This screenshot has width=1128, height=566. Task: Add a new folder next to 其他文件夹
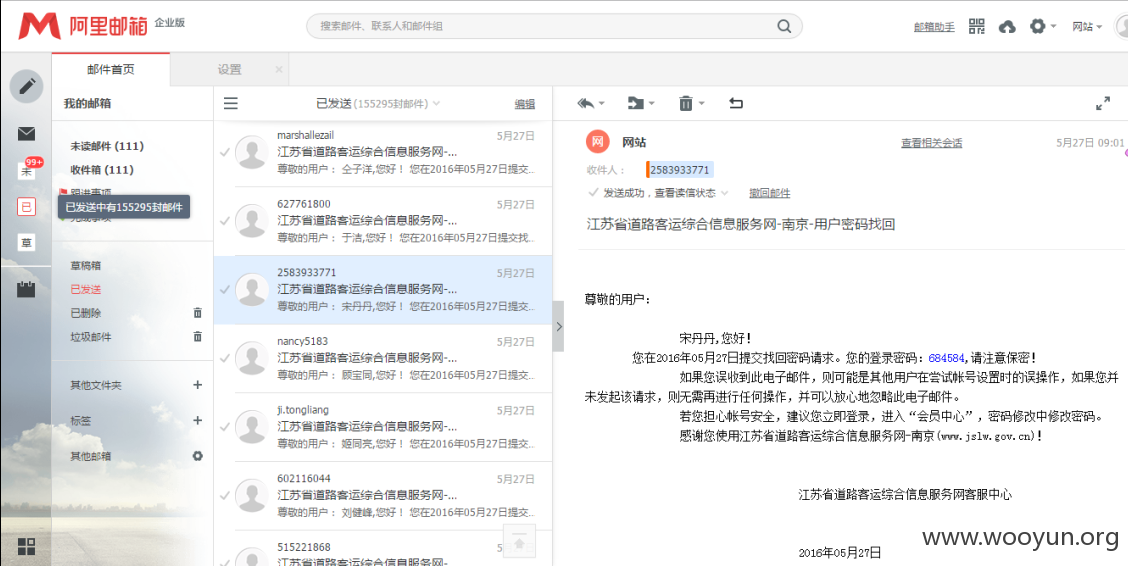point(198,385)
